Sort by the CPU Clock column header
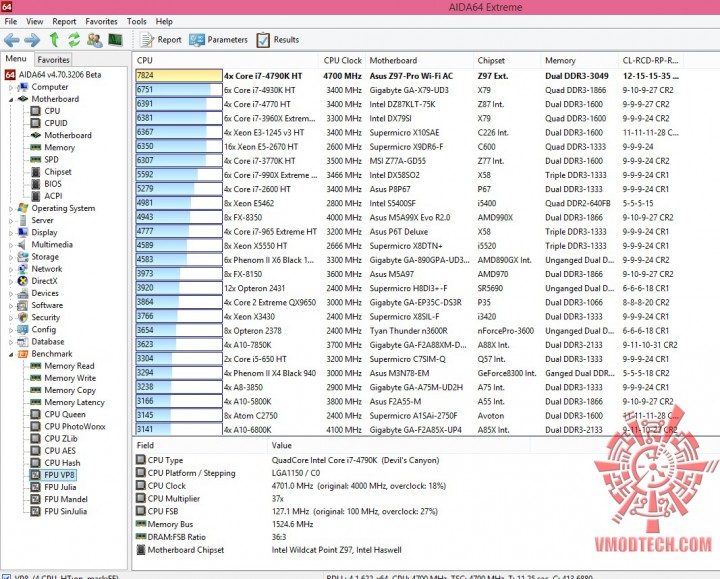The height and width of the screenshot is (579, 720). pos(342,61)
